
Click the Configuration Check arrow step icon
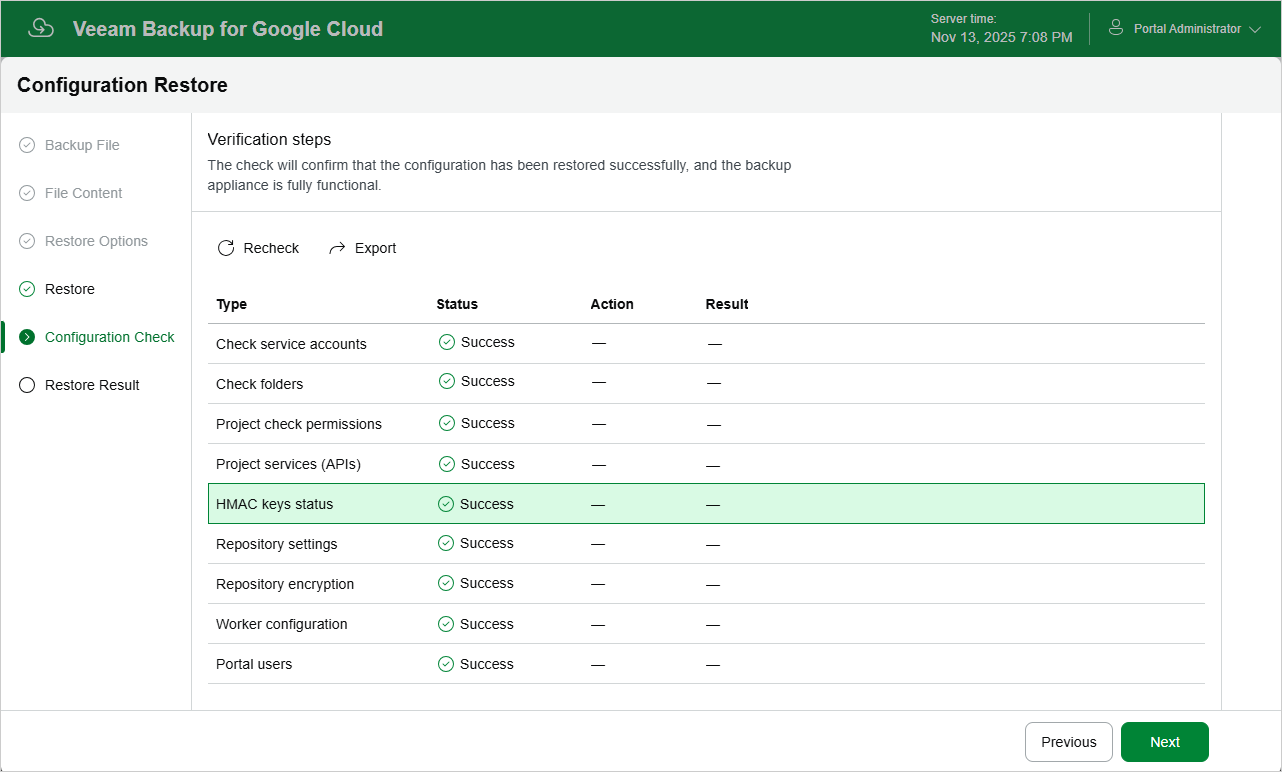tap(27, 337)
